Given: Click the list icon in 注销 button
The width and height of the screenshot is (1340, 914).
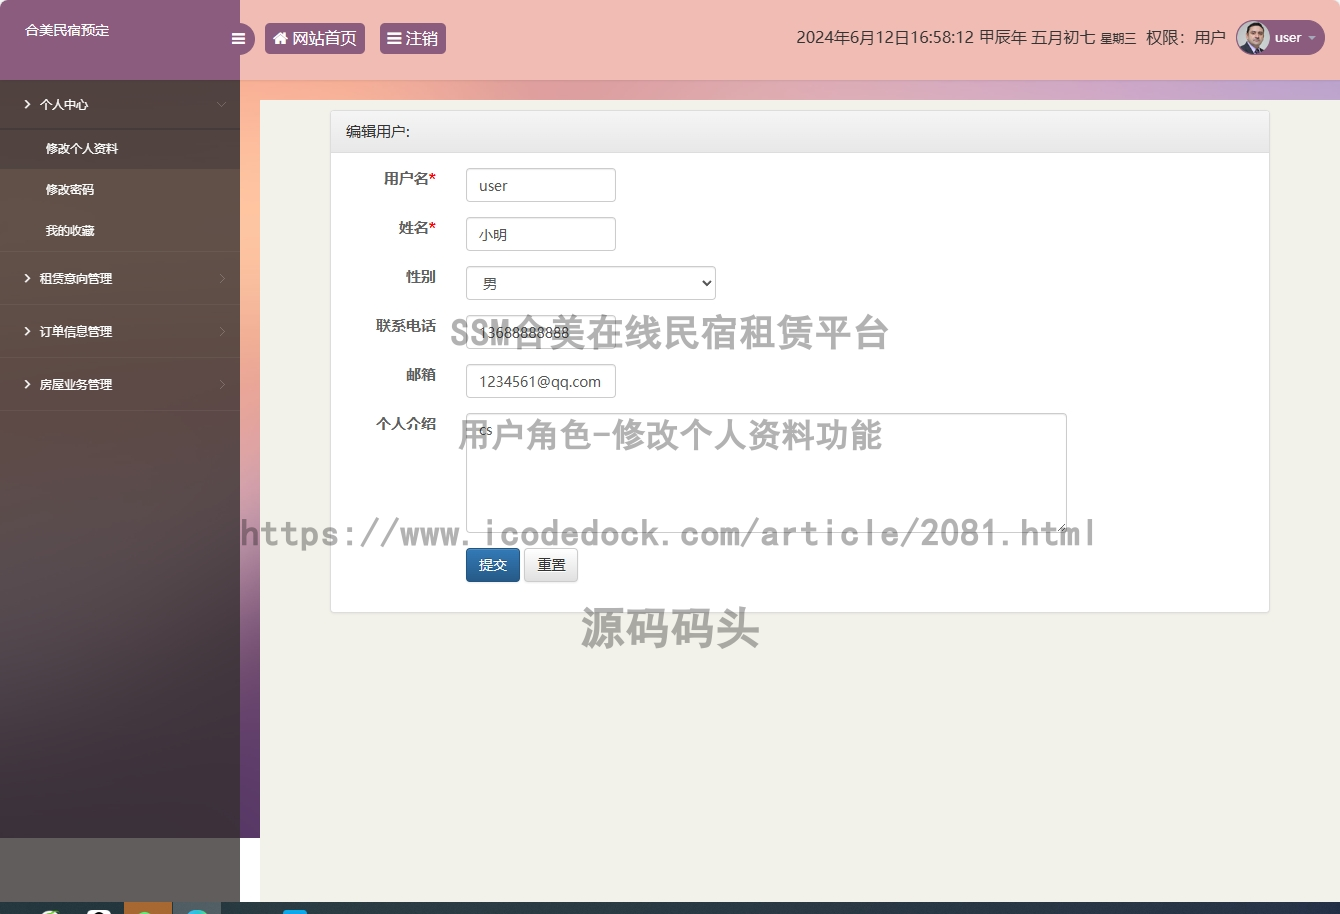Looking at the screenshot, I should (x=394, y=38).
